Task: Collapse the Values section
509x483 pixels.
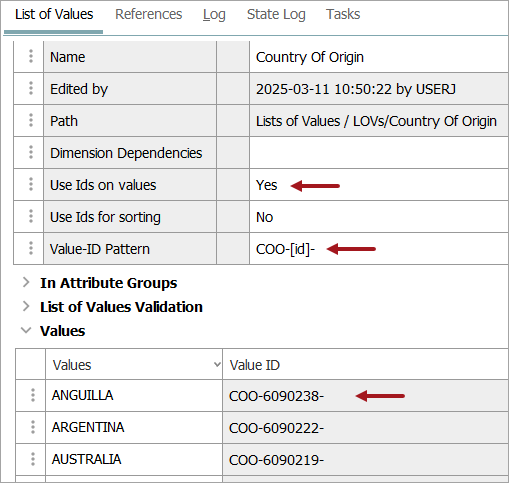Action: click(26, 330)
